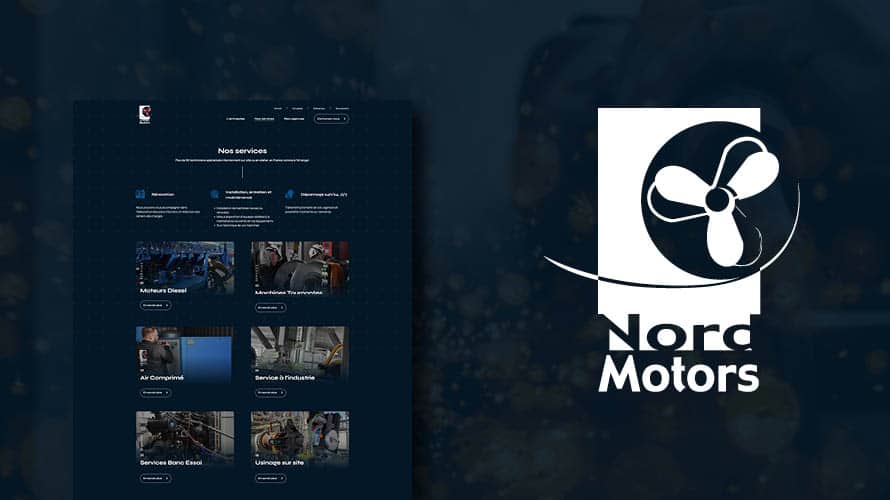Click the Rénovation section heading

pos(163,194)
